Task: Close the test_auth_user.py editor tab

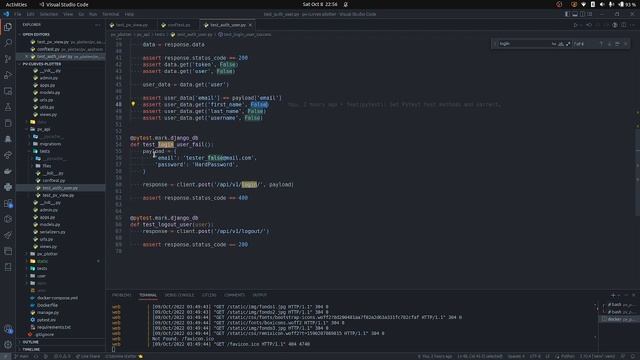Action: click(x=250, y=25)
